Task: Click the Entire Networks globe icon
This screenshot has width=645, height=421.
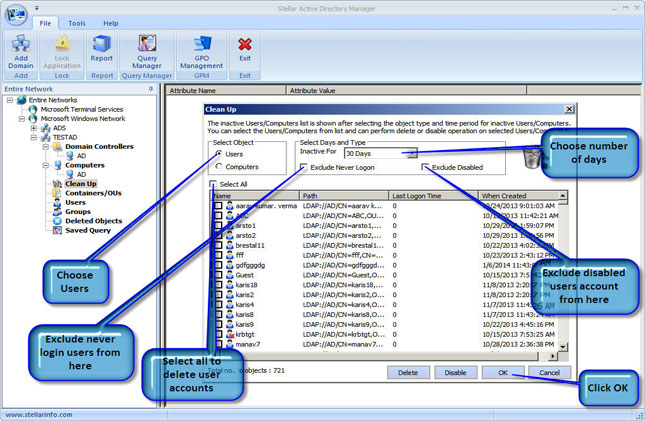Action: point(21,100)
